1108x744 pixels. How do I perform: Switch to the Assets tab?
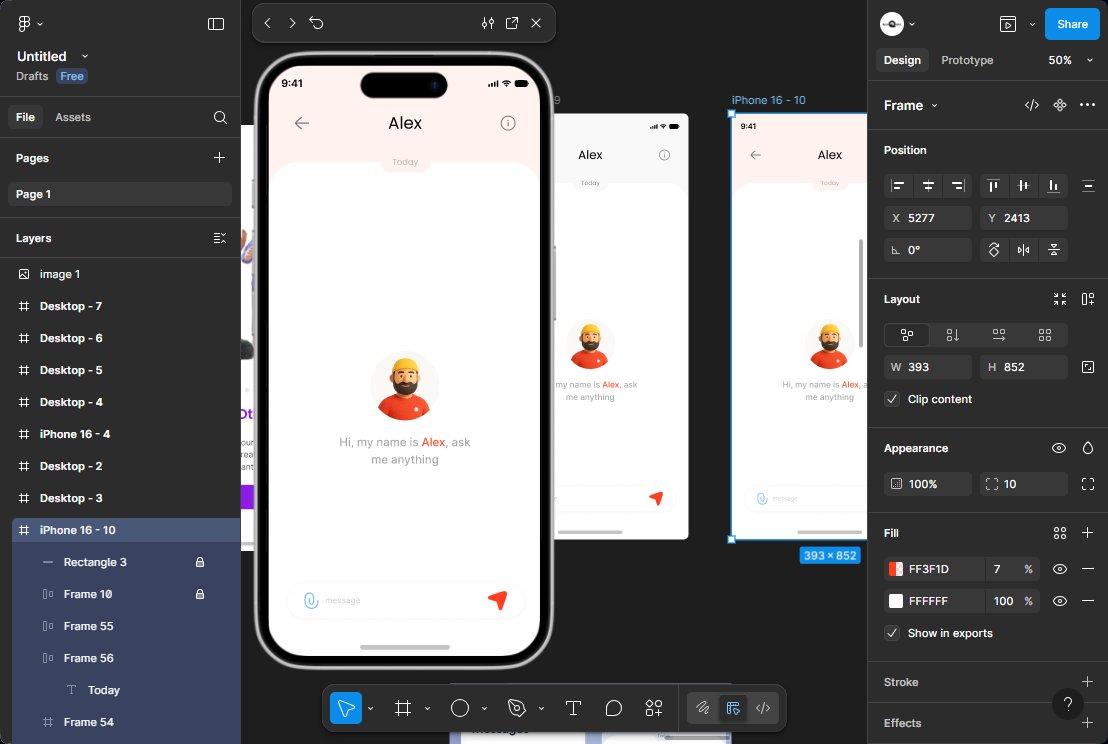[73, 117]
